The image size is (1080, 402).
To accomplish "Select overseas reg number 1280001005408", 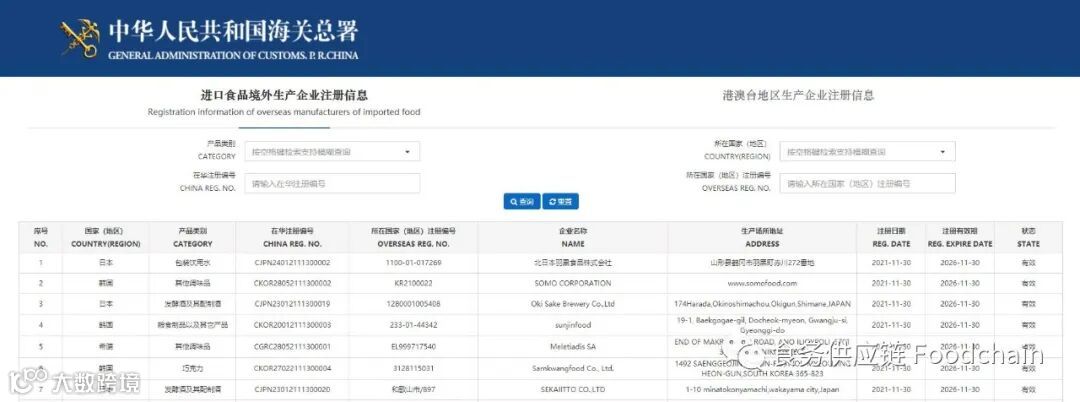I will point(413,304).
